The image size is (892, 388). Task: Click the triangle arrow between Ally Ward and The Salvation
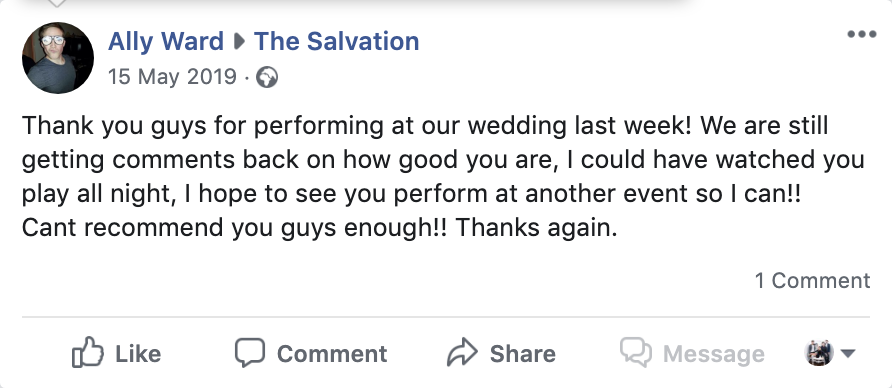point(239,42)
